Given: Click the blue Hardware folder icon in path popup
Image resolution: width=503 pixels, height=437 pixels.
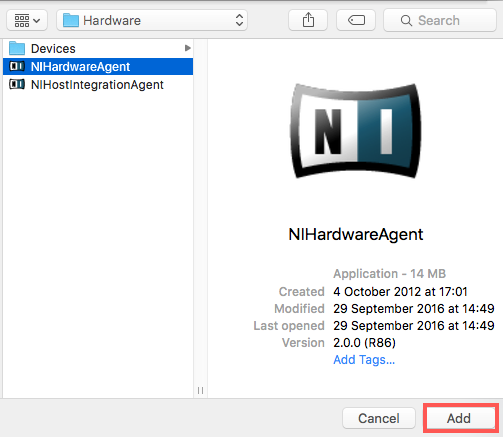Looking at the screenshot, I should click(71, 20).
